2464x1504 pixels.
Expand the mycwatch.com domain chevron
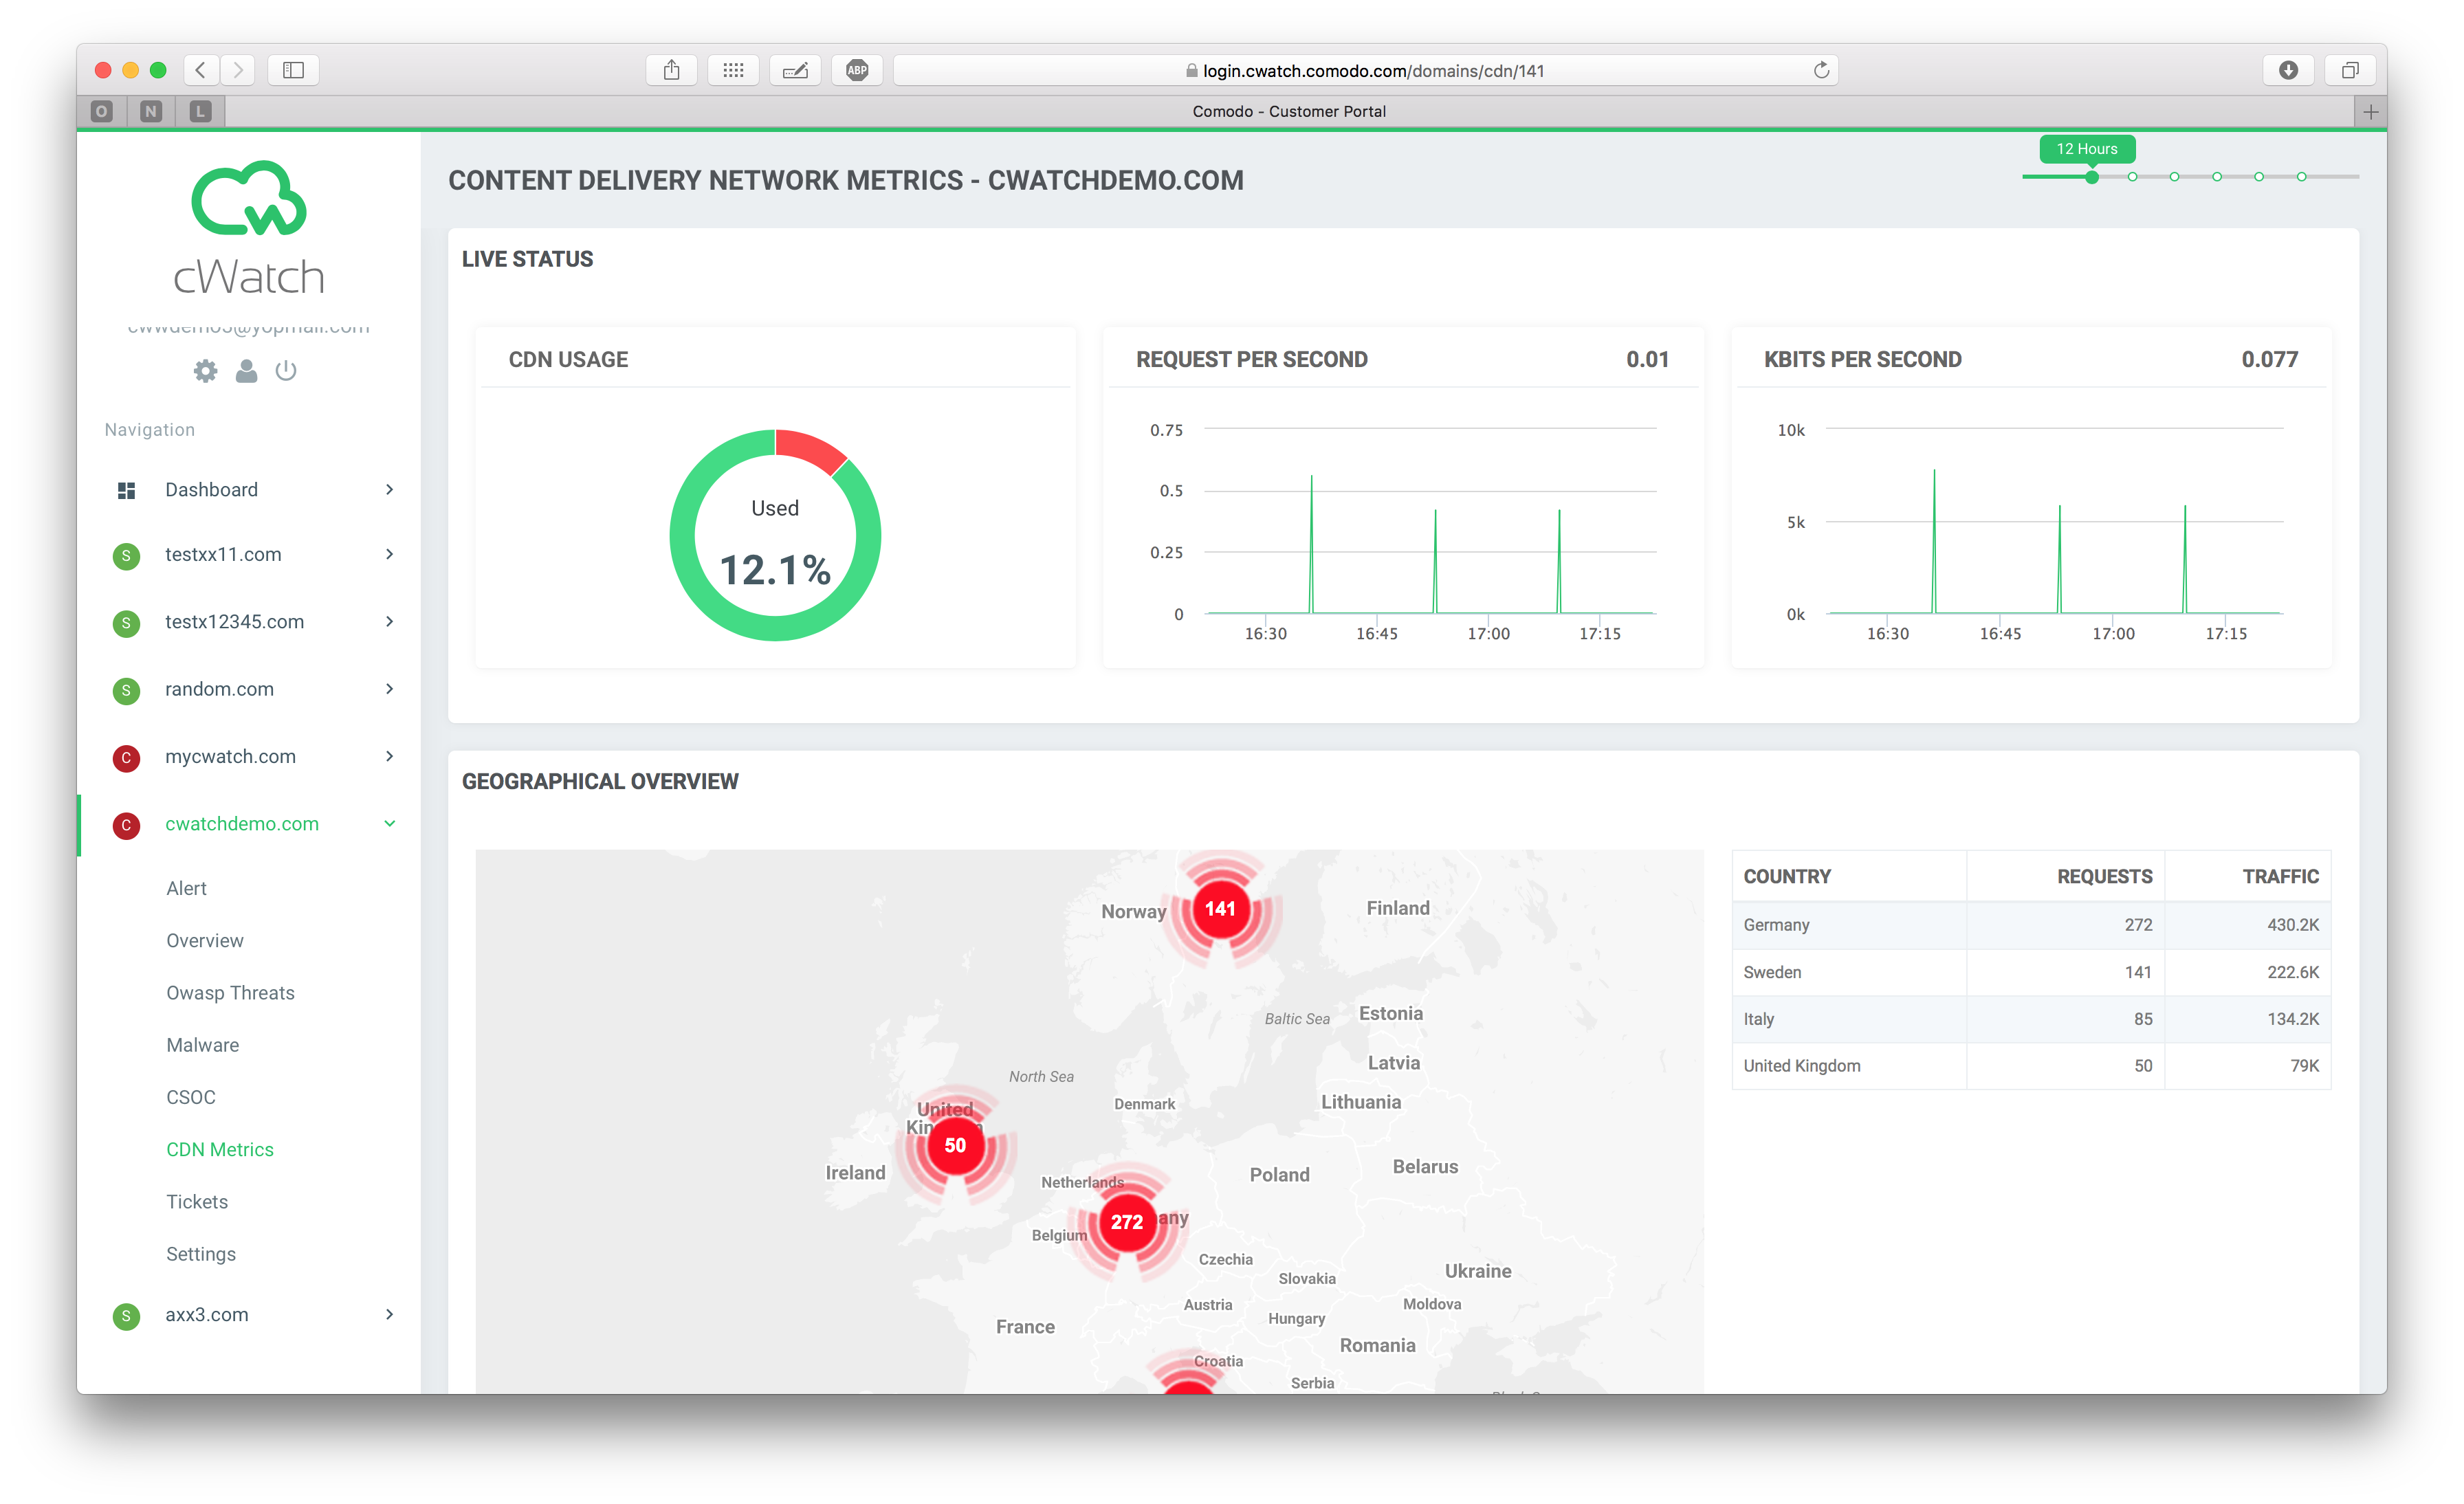pyautogui.click(x=389, y=756)
